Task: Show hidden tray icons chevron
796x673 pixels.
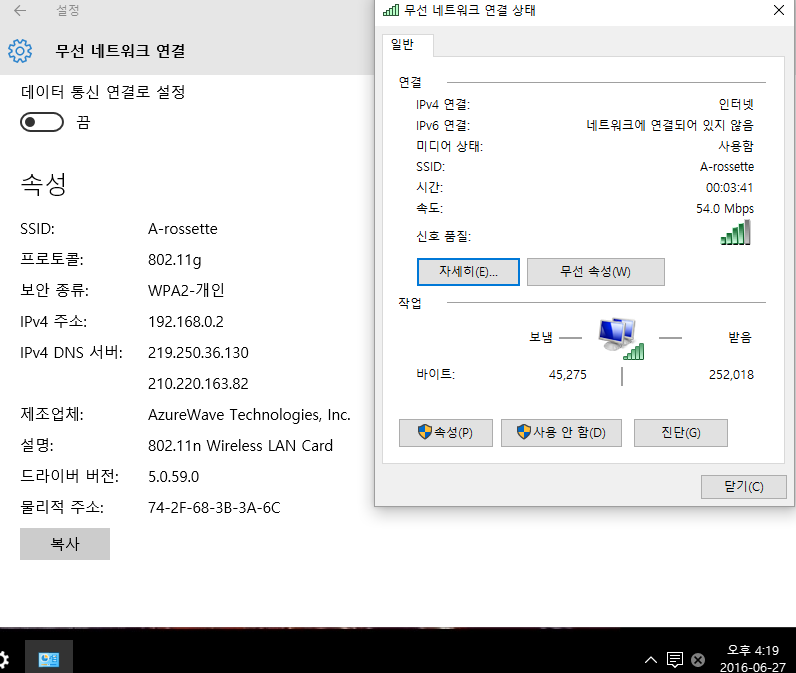Action: pos(651,659)
